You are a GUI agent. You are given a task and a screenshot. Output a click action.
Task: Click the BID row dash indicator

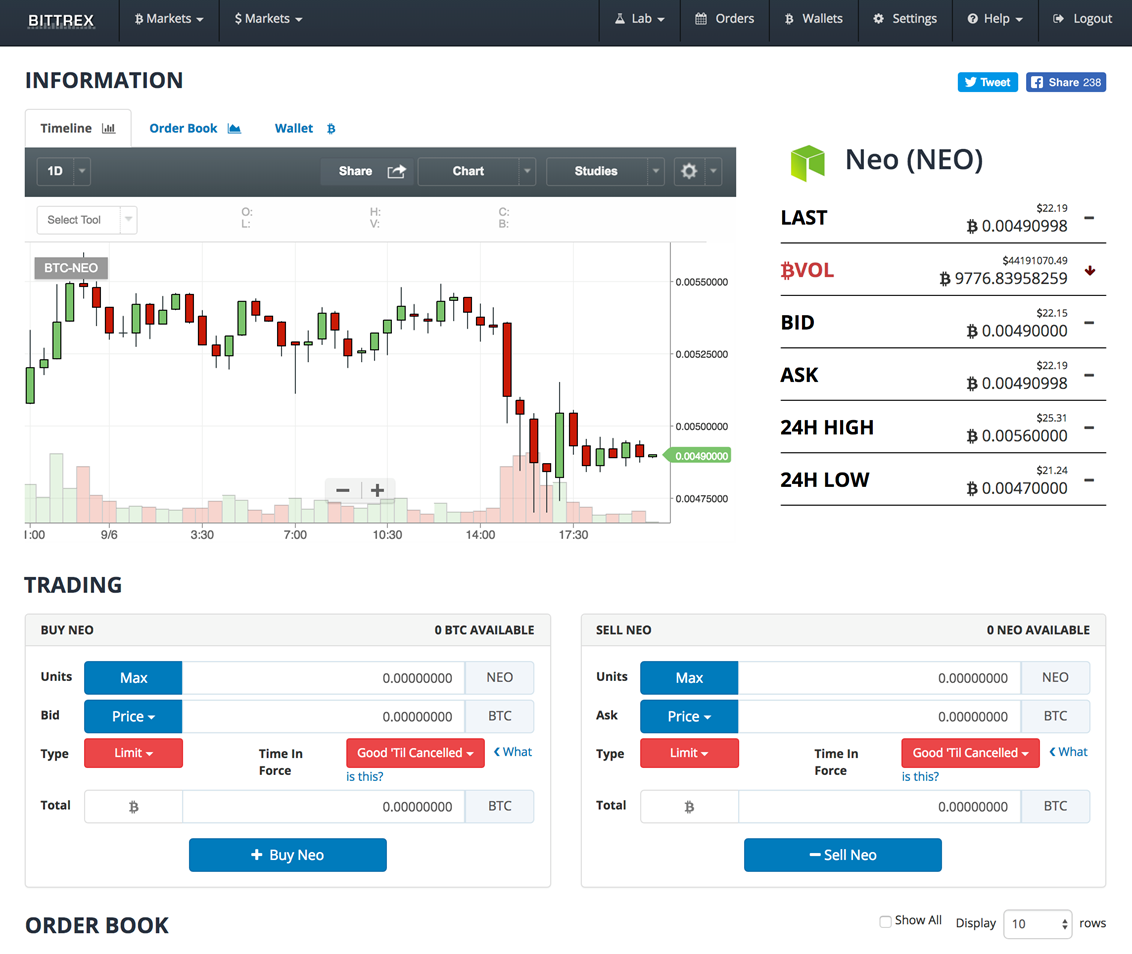pos(1089,322)
